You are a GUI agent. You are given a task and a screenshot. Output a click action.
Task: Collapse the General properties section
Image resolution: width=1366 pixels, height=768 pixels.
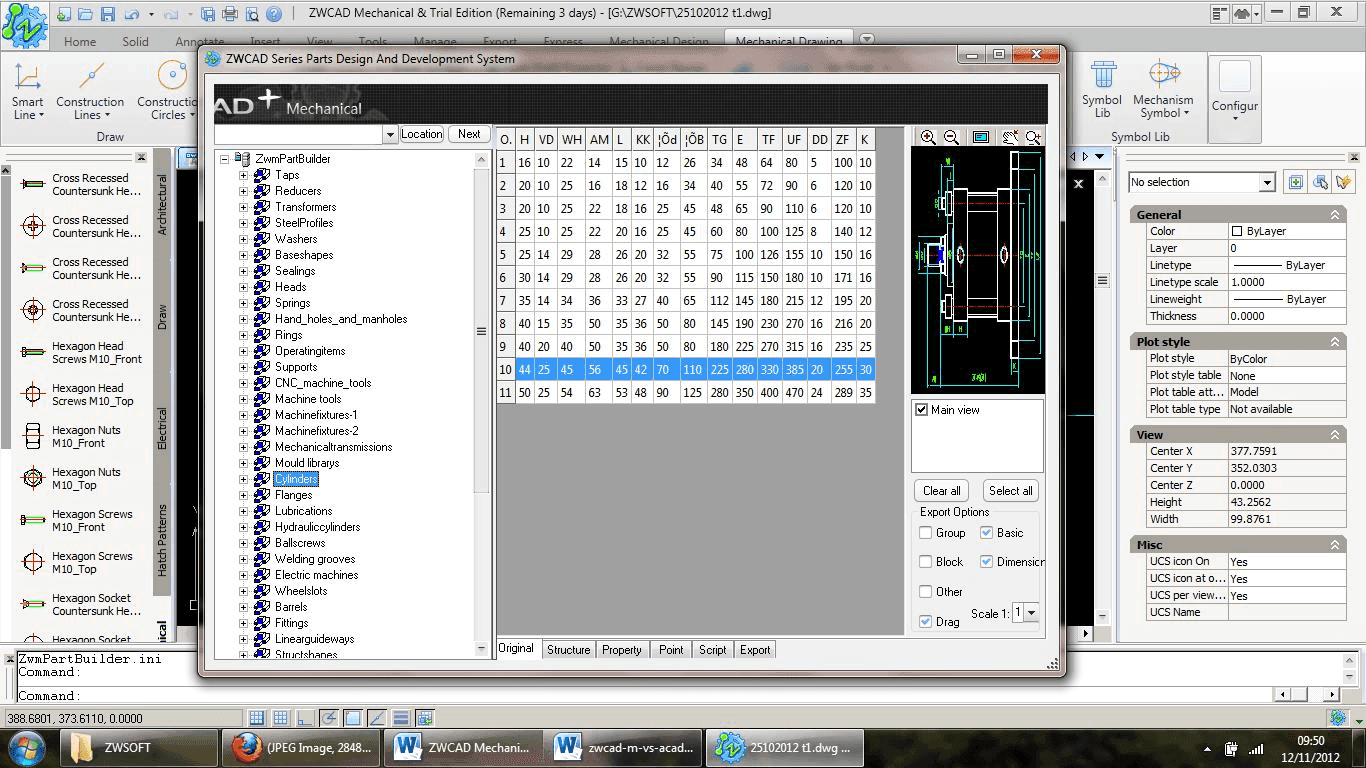[1334, 215]
